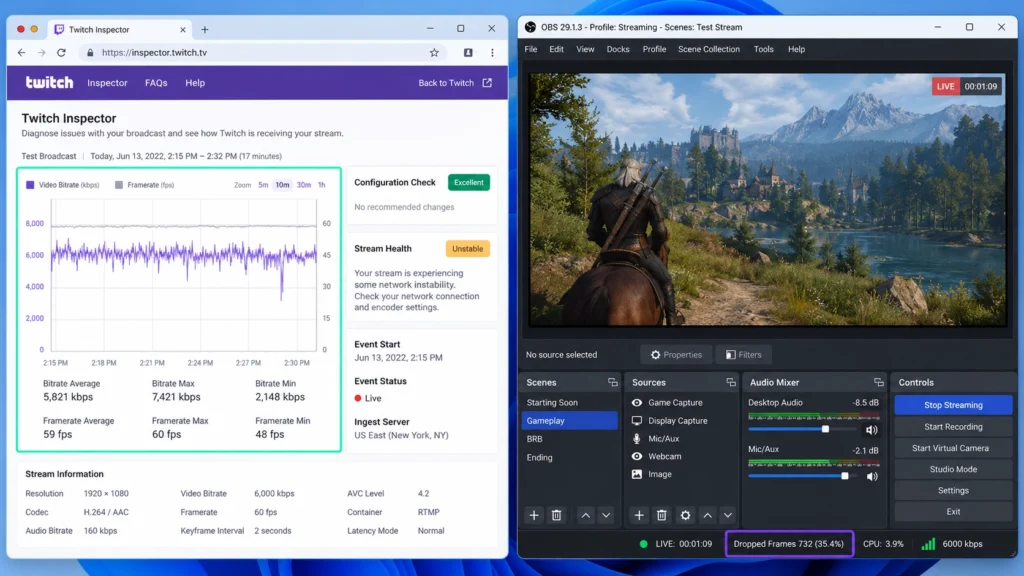1024x576 pixels.
Task: Delete source with trash icon in Sources
Action: (x=662, y=515)
